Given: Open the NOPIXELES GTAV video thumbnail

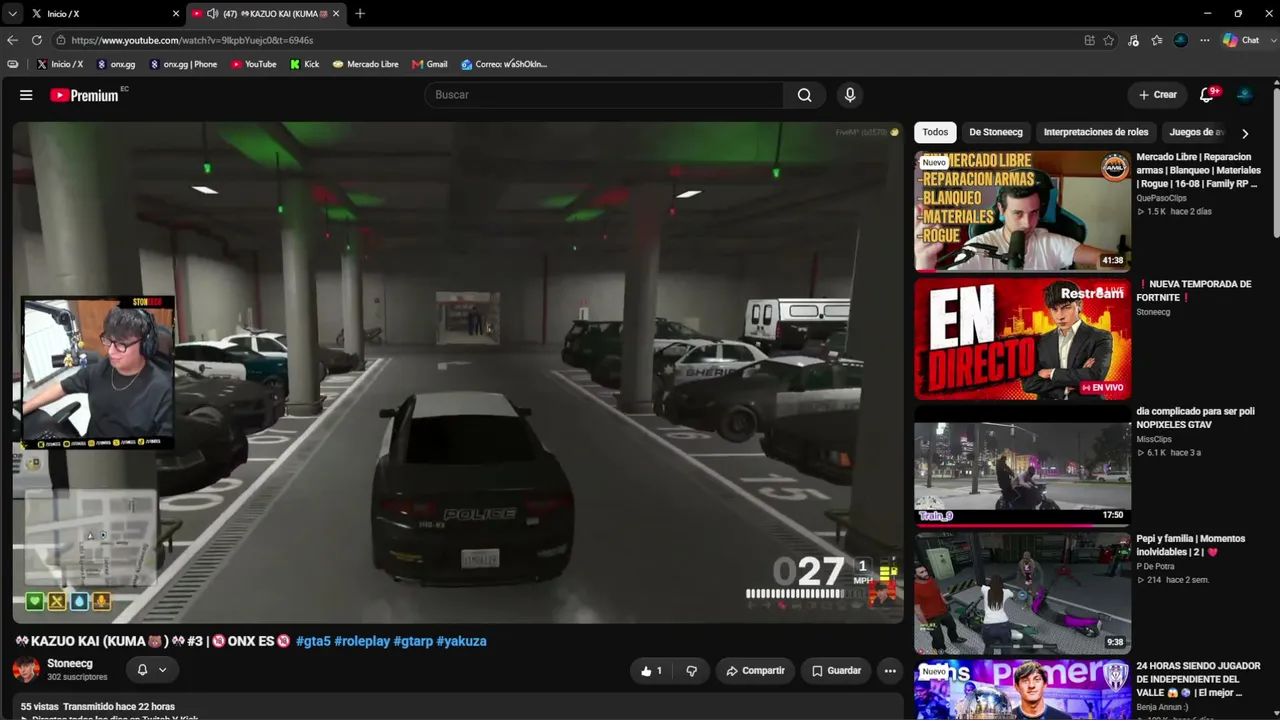Looking at the screenshot, I should pos(1022,465).
